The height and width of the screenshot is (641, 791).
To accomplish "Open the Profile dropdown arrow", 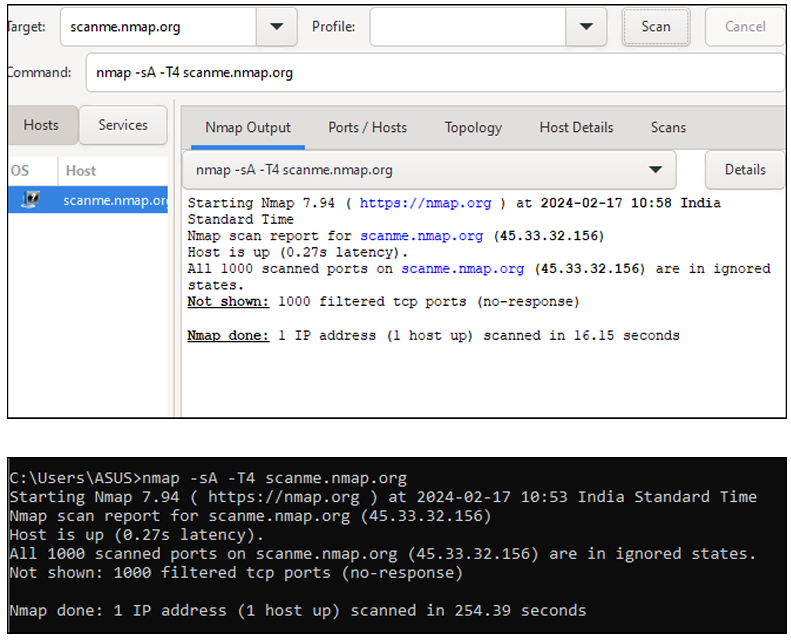I will click(586, 27).
